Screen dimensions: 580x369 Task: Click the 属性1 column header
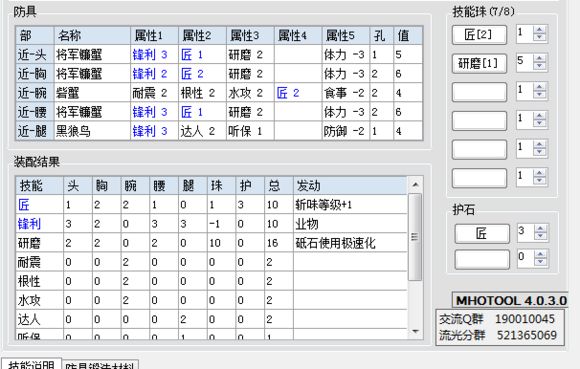pos(154,36)
